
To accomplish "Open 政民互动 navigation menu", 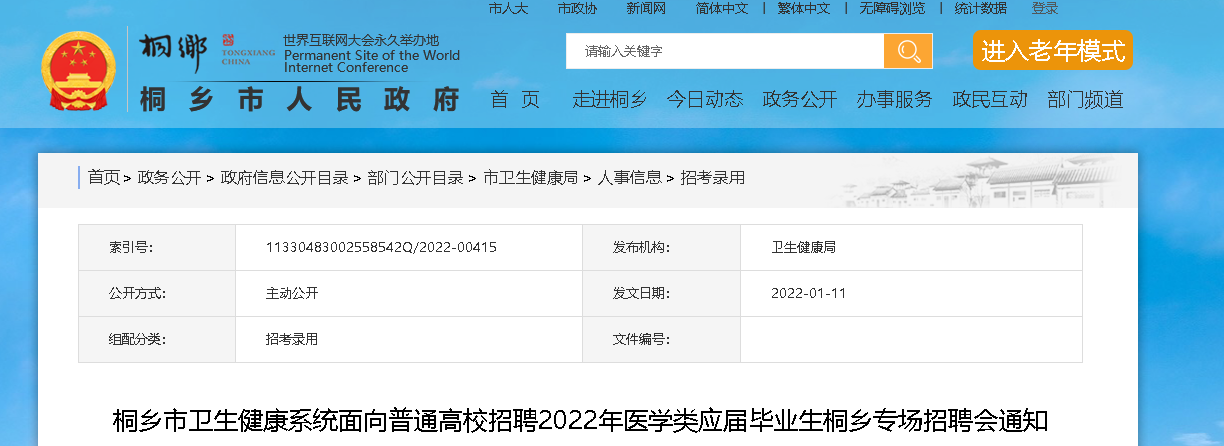I will tap(990, 99).
